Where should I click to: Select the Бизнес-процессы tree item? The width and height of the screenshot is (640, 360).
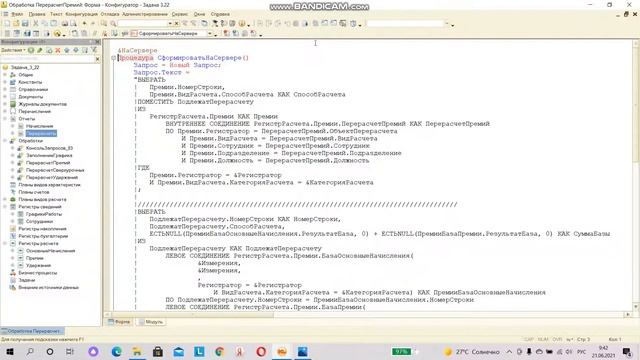coord(38,273)
